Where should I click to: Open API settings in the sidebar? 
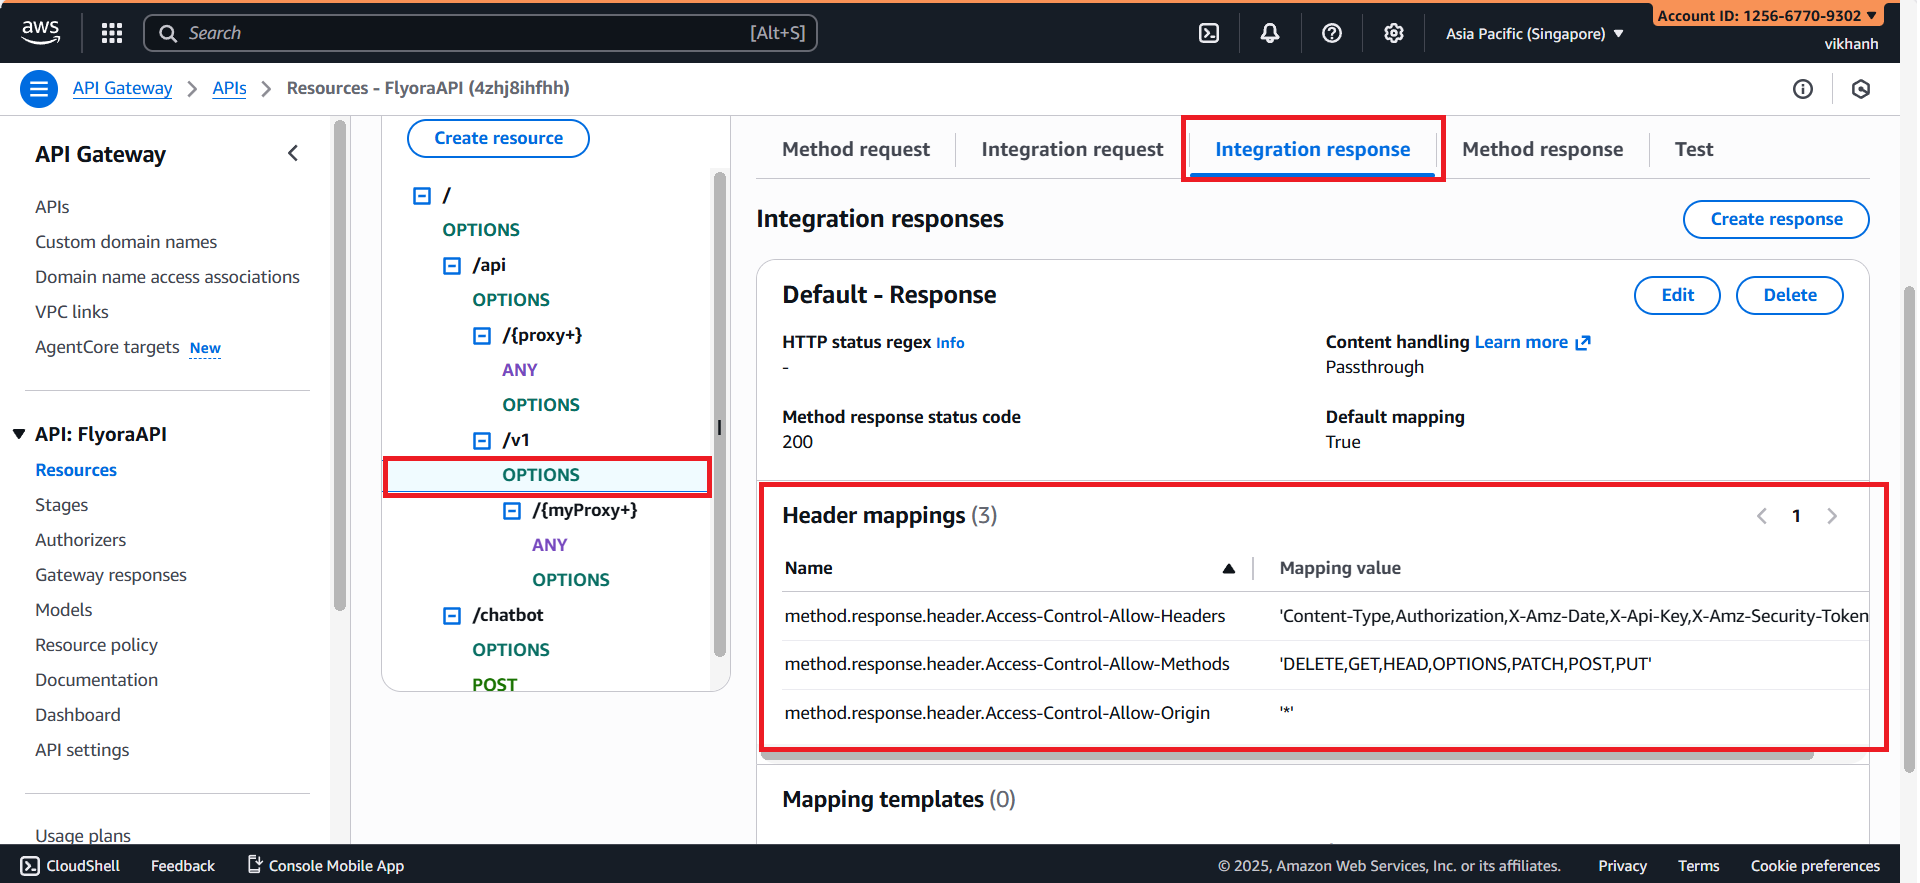82,750
